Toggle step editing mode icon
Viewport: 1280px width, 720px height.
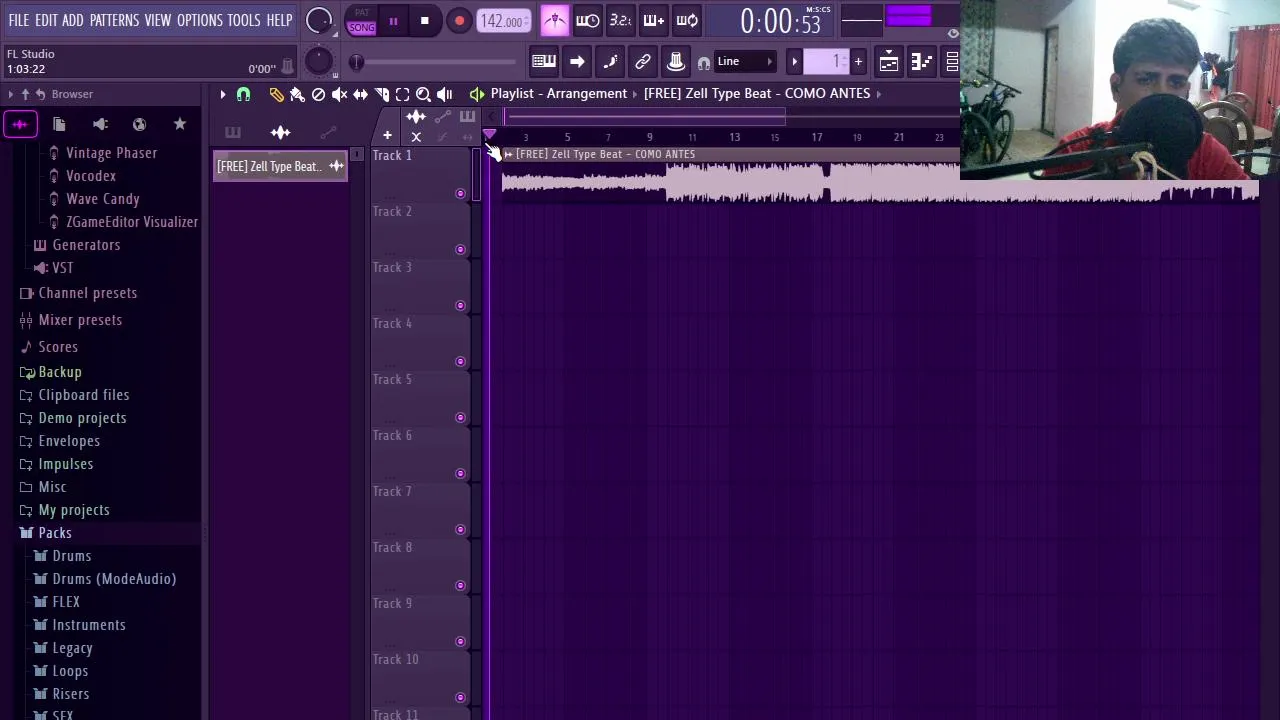(610, 62)
